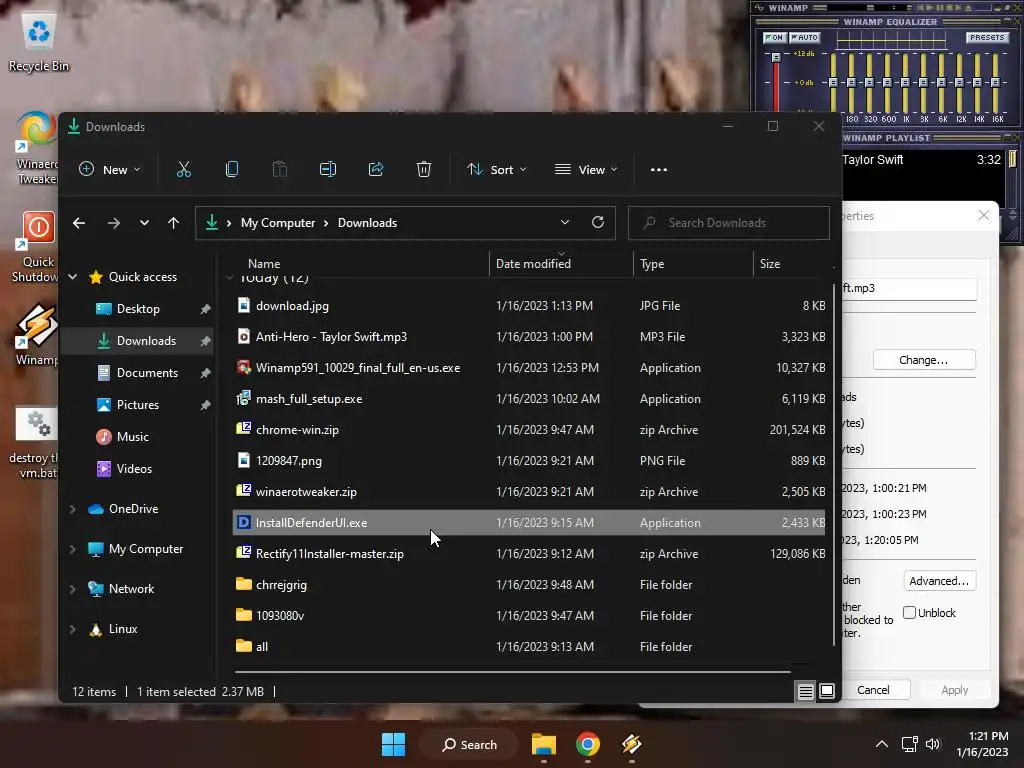The image size is (1024, 768).
Task: Toggle the Winamp equalizer AUTO button
Action: coord(805,37)
